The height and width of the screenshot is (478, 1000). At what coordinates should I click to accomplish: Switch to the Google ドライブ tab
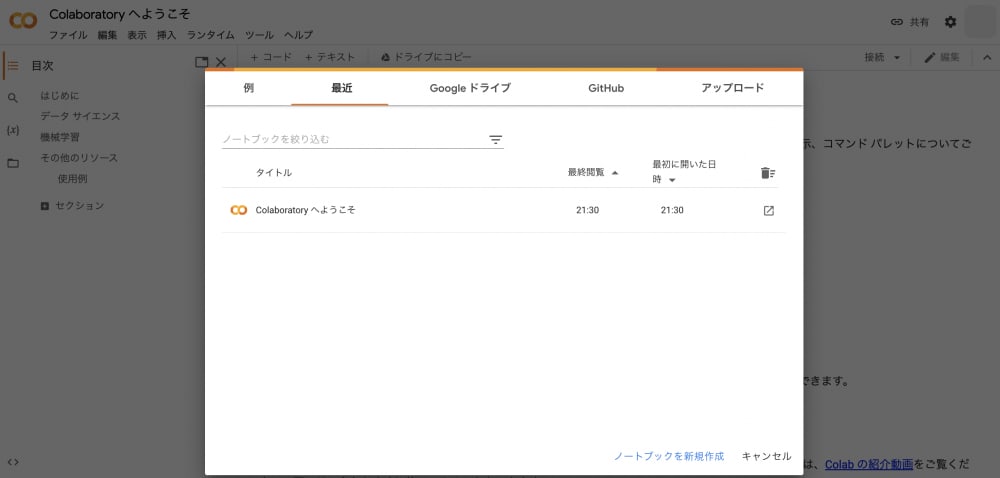[470, 88]
